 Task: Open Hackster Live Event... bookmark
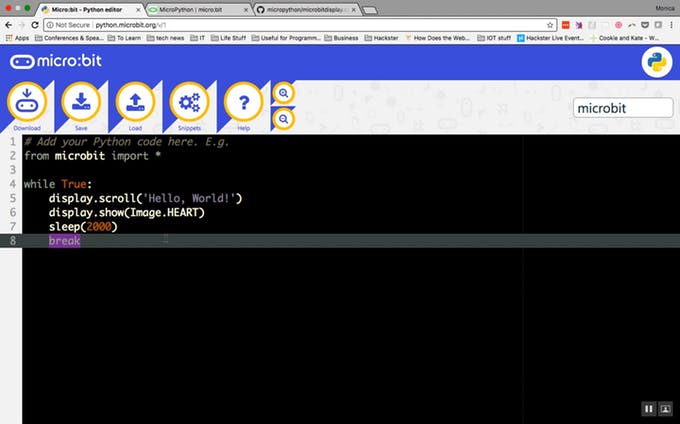[550, 38]
